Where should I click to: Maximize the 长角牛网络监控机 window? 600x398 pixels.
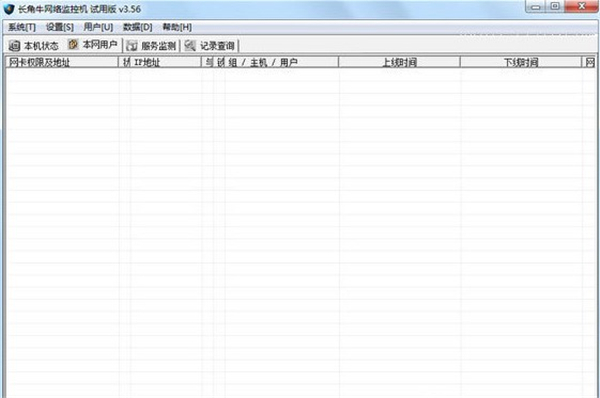coord(555,7)
